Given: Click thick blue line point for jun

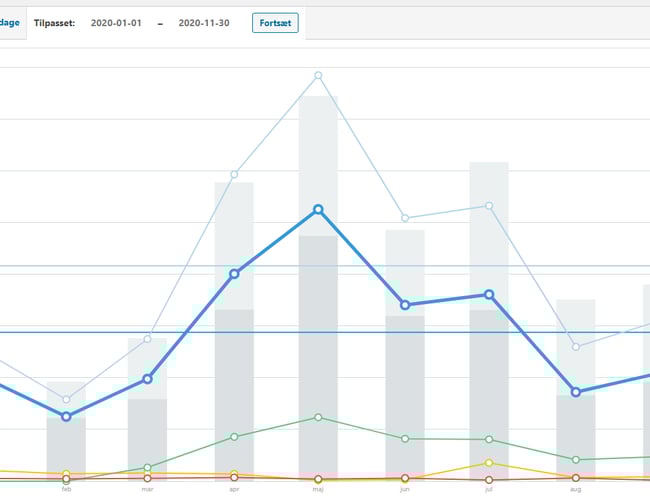Looking at the screenshot, I should (405, 305).
